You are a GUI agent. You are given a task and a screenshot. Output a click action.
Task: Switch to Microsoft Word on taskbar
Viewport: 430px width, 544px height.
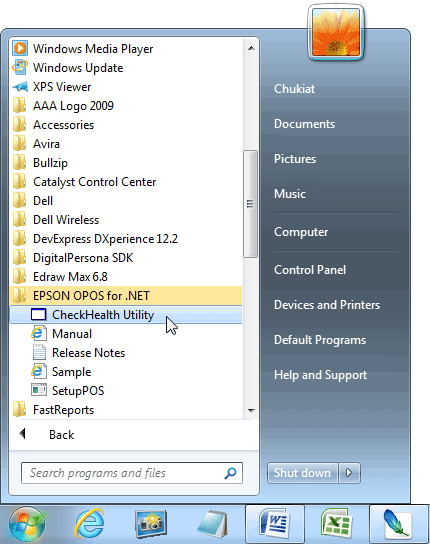pyautogui.click(x=275, y=524)
